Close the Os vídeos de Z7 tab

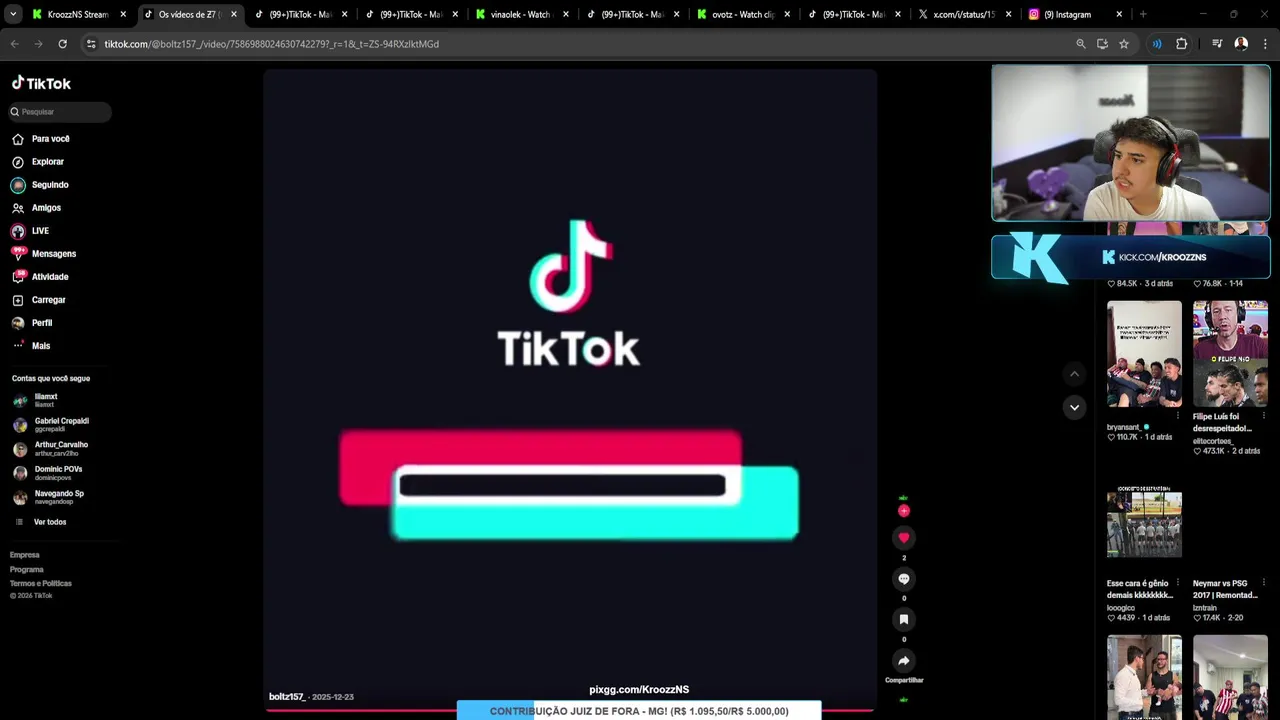tap(234, 15)
